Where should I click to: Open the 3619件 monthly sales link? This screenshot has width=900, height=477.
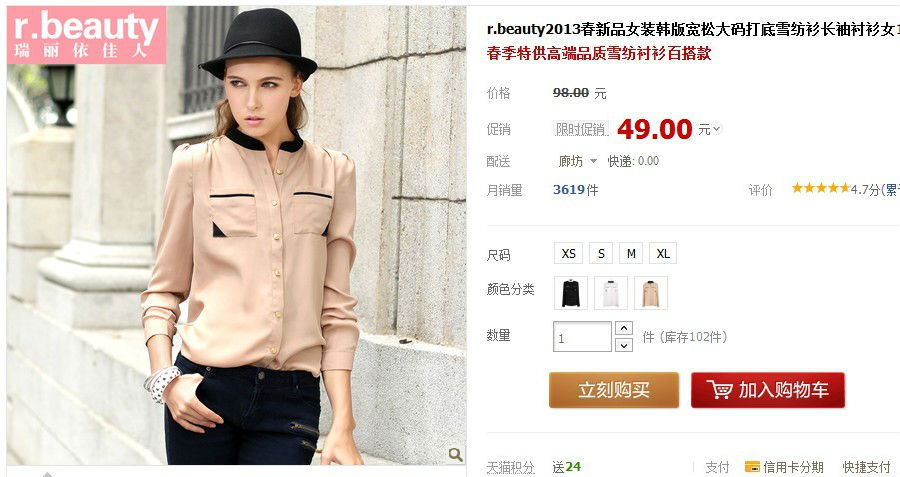[x=576, y=190]
